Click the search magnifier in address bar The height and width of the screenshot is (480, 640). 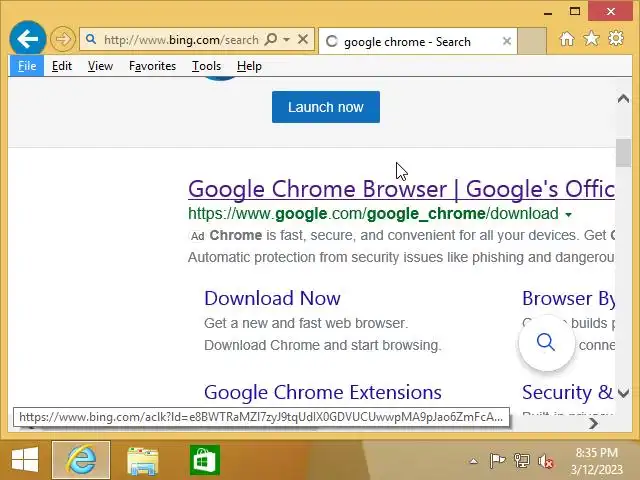click(x=271, y=39)
